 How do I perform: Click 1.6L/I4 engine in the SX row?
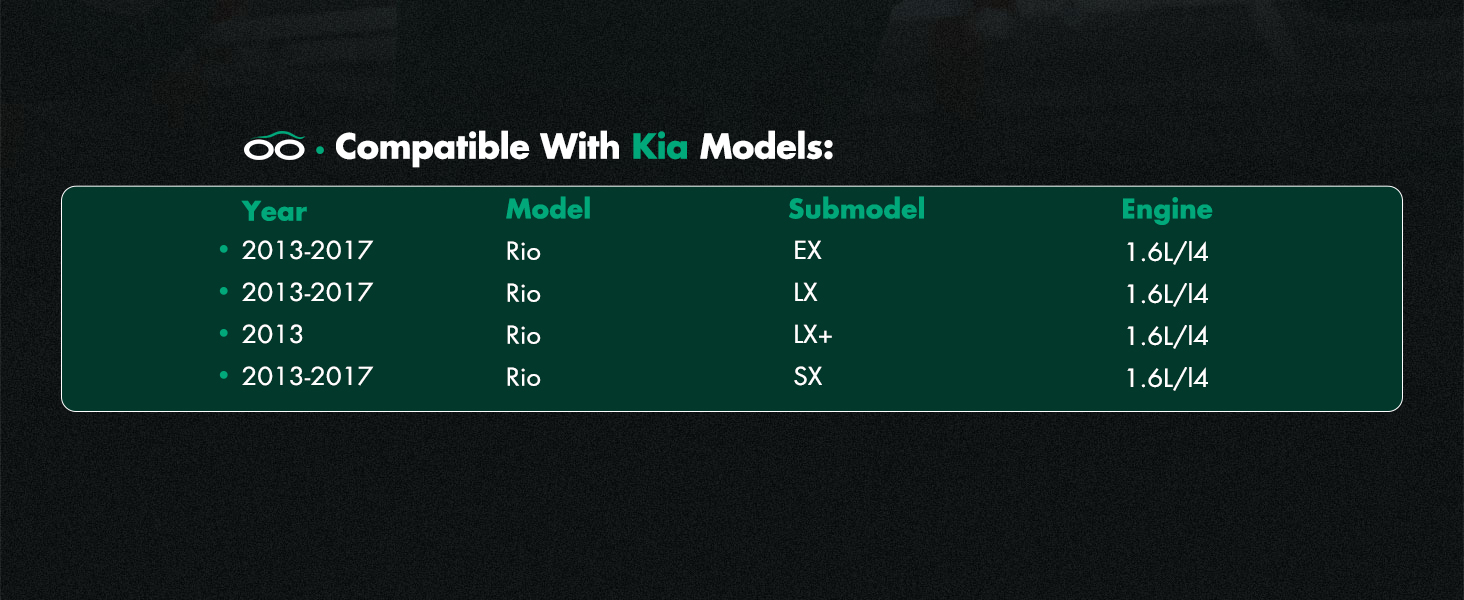(1167, 378)
